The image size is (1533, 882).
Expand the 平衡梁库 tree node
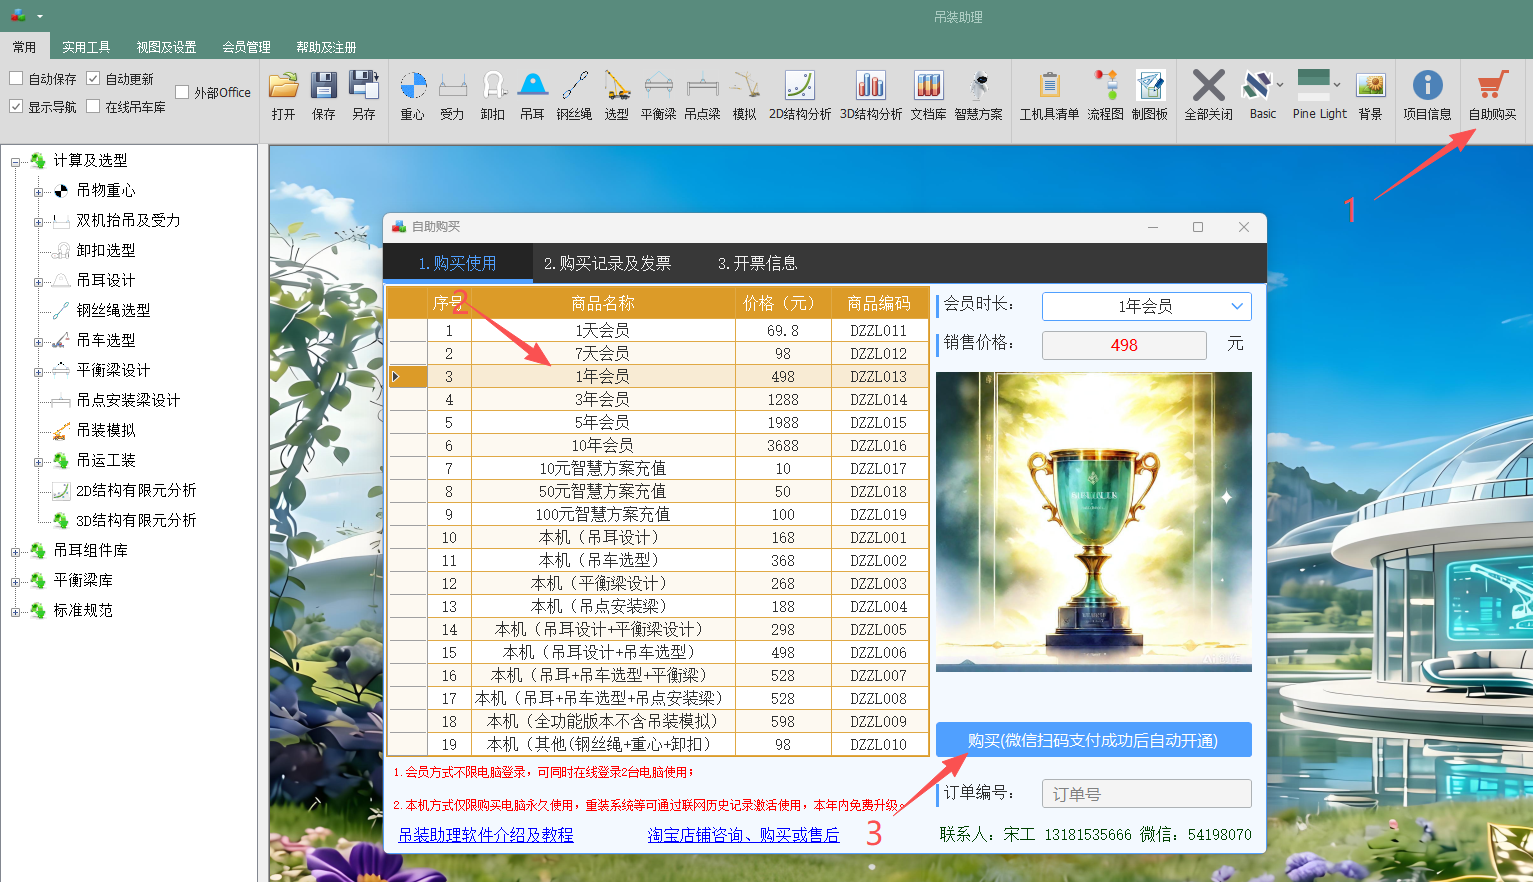tap(15, 582)
